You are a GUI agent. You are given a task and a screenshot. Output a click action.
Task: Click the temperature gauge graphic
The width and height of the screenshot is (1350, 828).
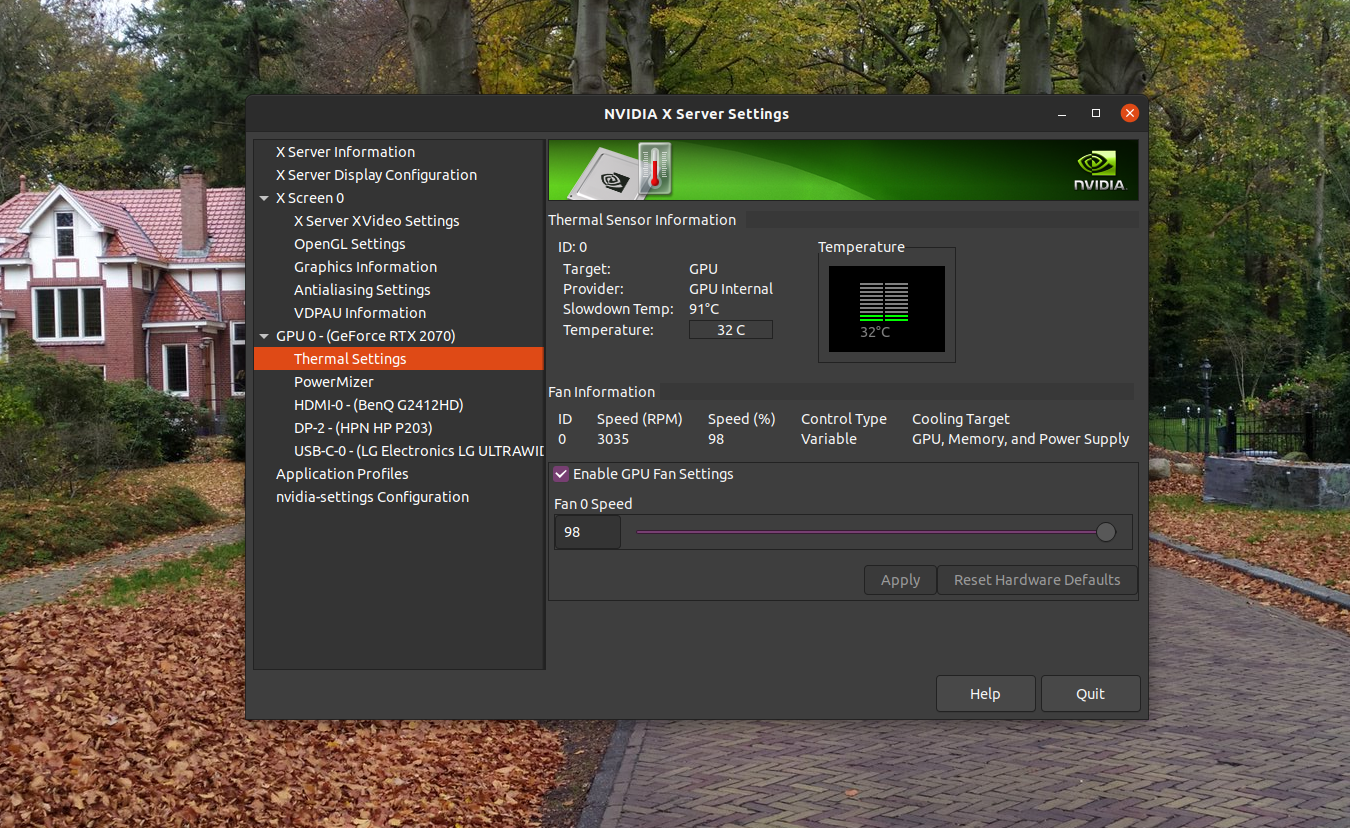[886, 309]
